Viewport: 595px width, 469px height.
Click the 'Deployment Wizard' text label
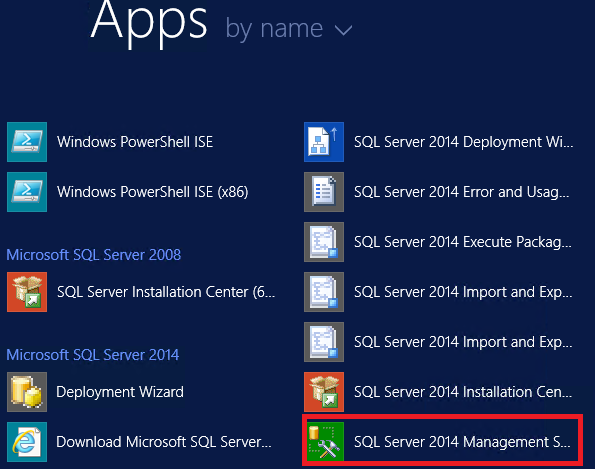tap(120, 392)
